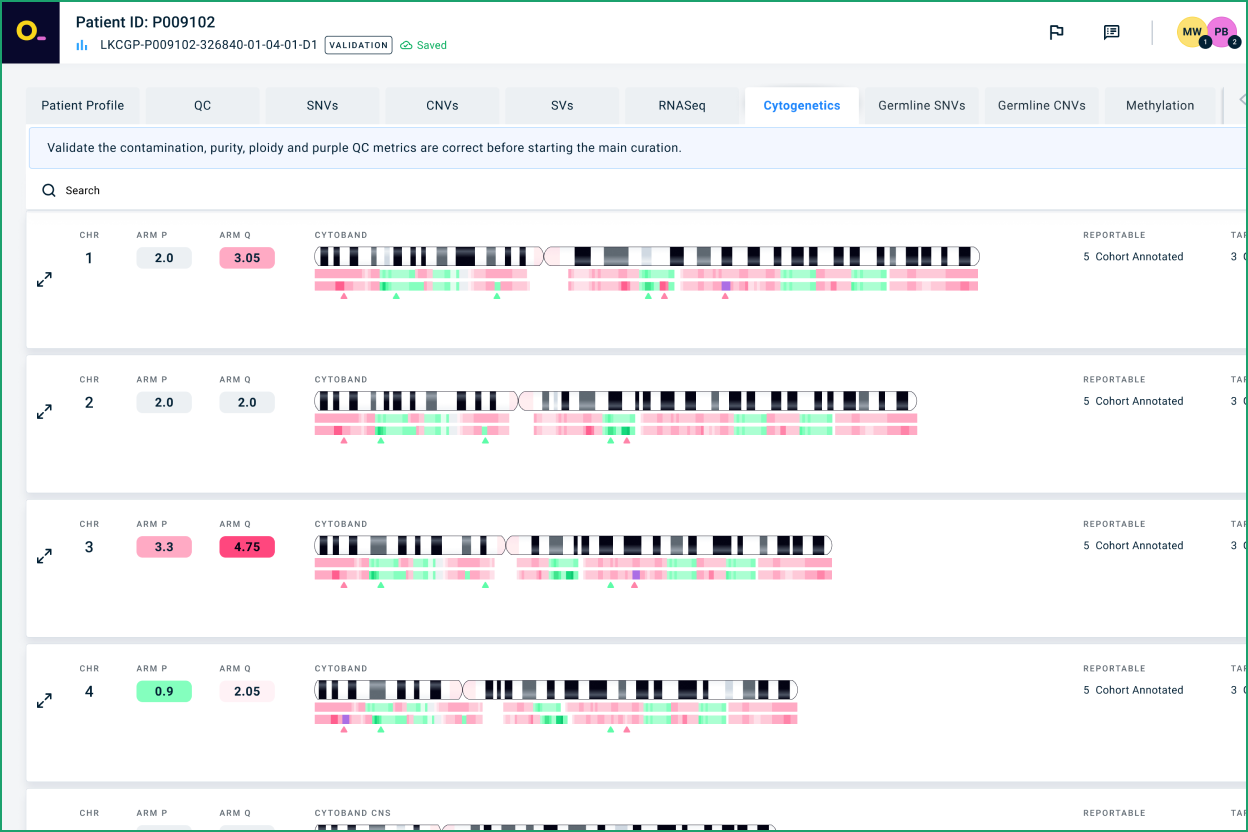1248x832 pixels.
Task: Click chromosome 3 cytoband ideogram
Action: [573, 545]
